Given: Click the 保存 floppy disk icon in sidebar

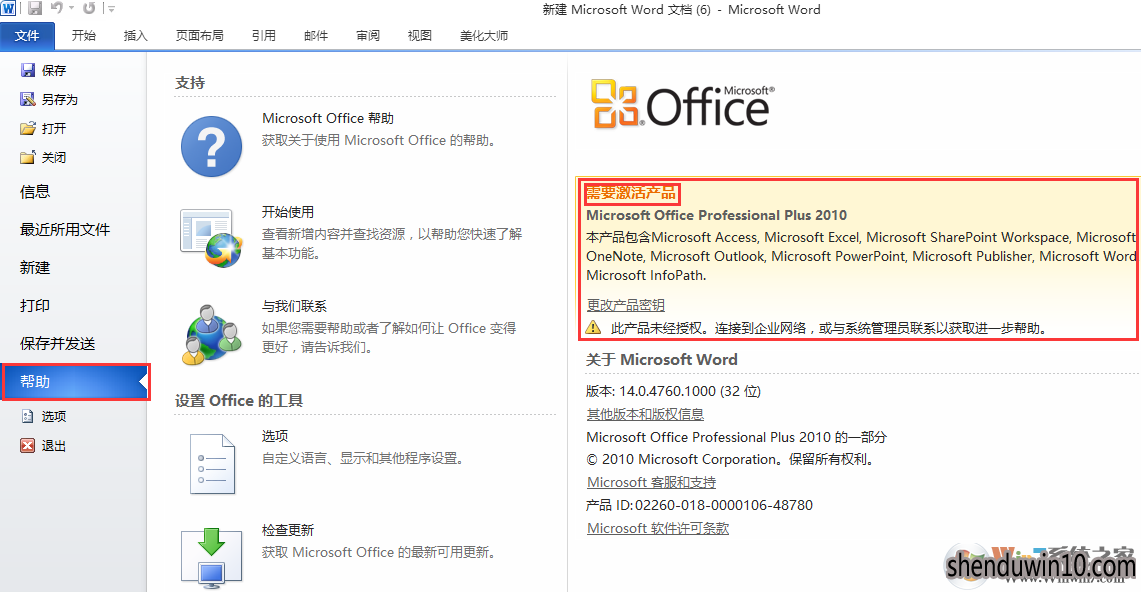Looking at the screenshot, I should click(x=28, y=70).
